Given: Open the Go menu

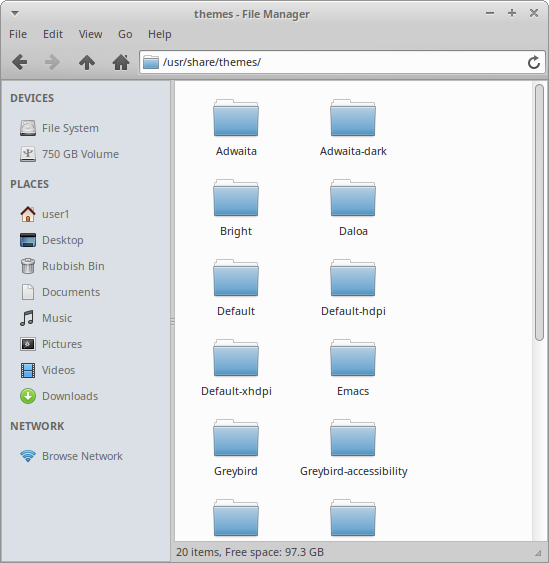Looking at the screenshot, I should [x=125, y=34].
